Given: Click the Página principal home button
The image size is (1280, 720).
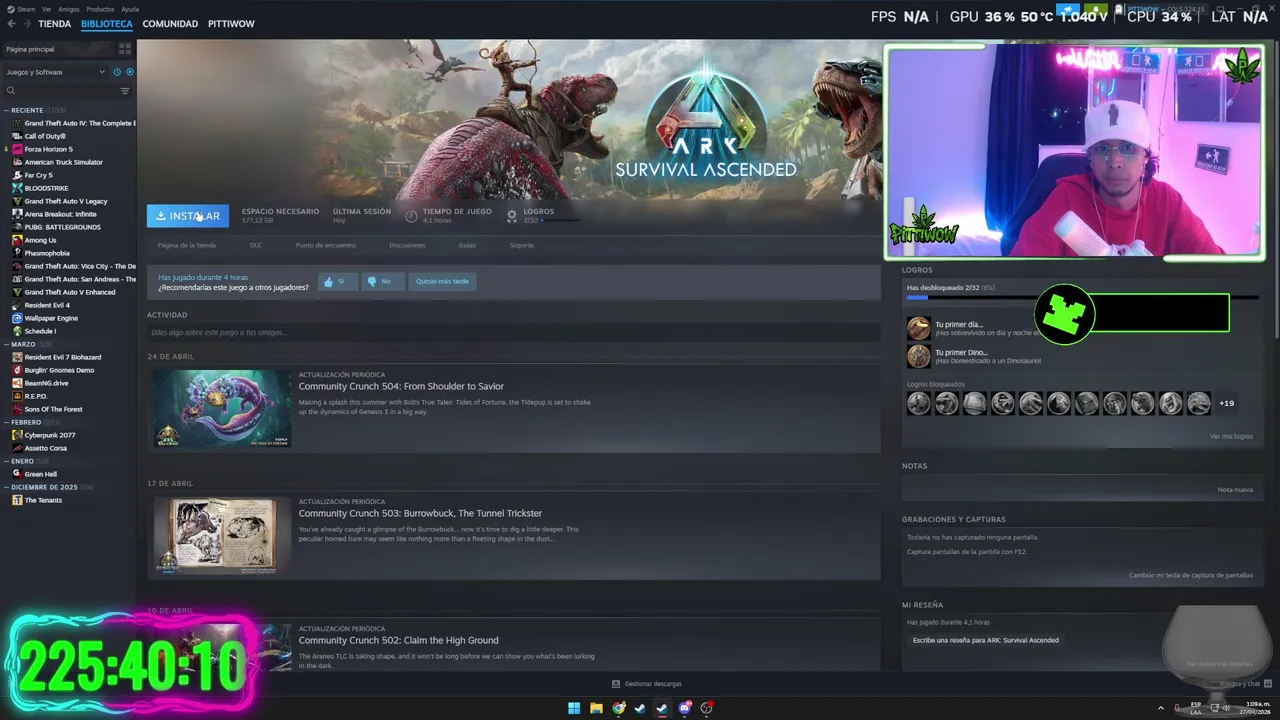Looking at the screenshot, I should pyautogui.click(x=58, y=49).
